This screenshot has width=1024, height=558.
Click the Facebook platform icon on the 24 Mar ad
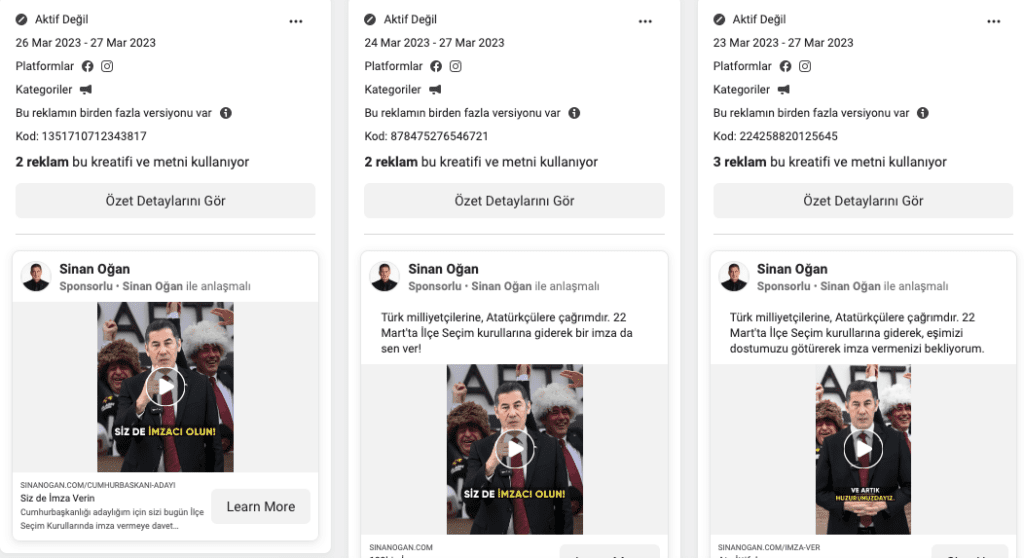[436, 66]
